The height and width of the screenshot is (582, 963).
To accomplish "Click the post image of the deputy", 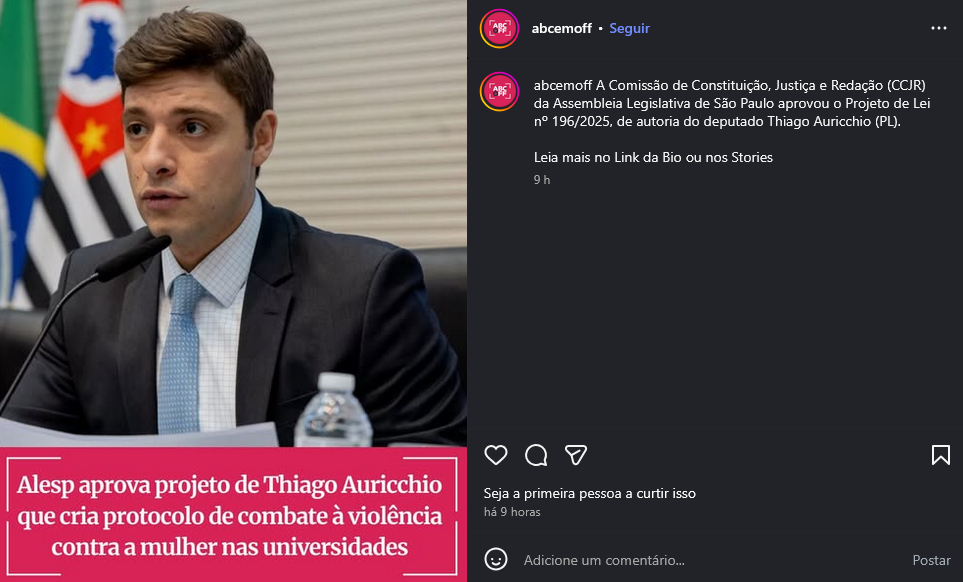I will 233,223.
